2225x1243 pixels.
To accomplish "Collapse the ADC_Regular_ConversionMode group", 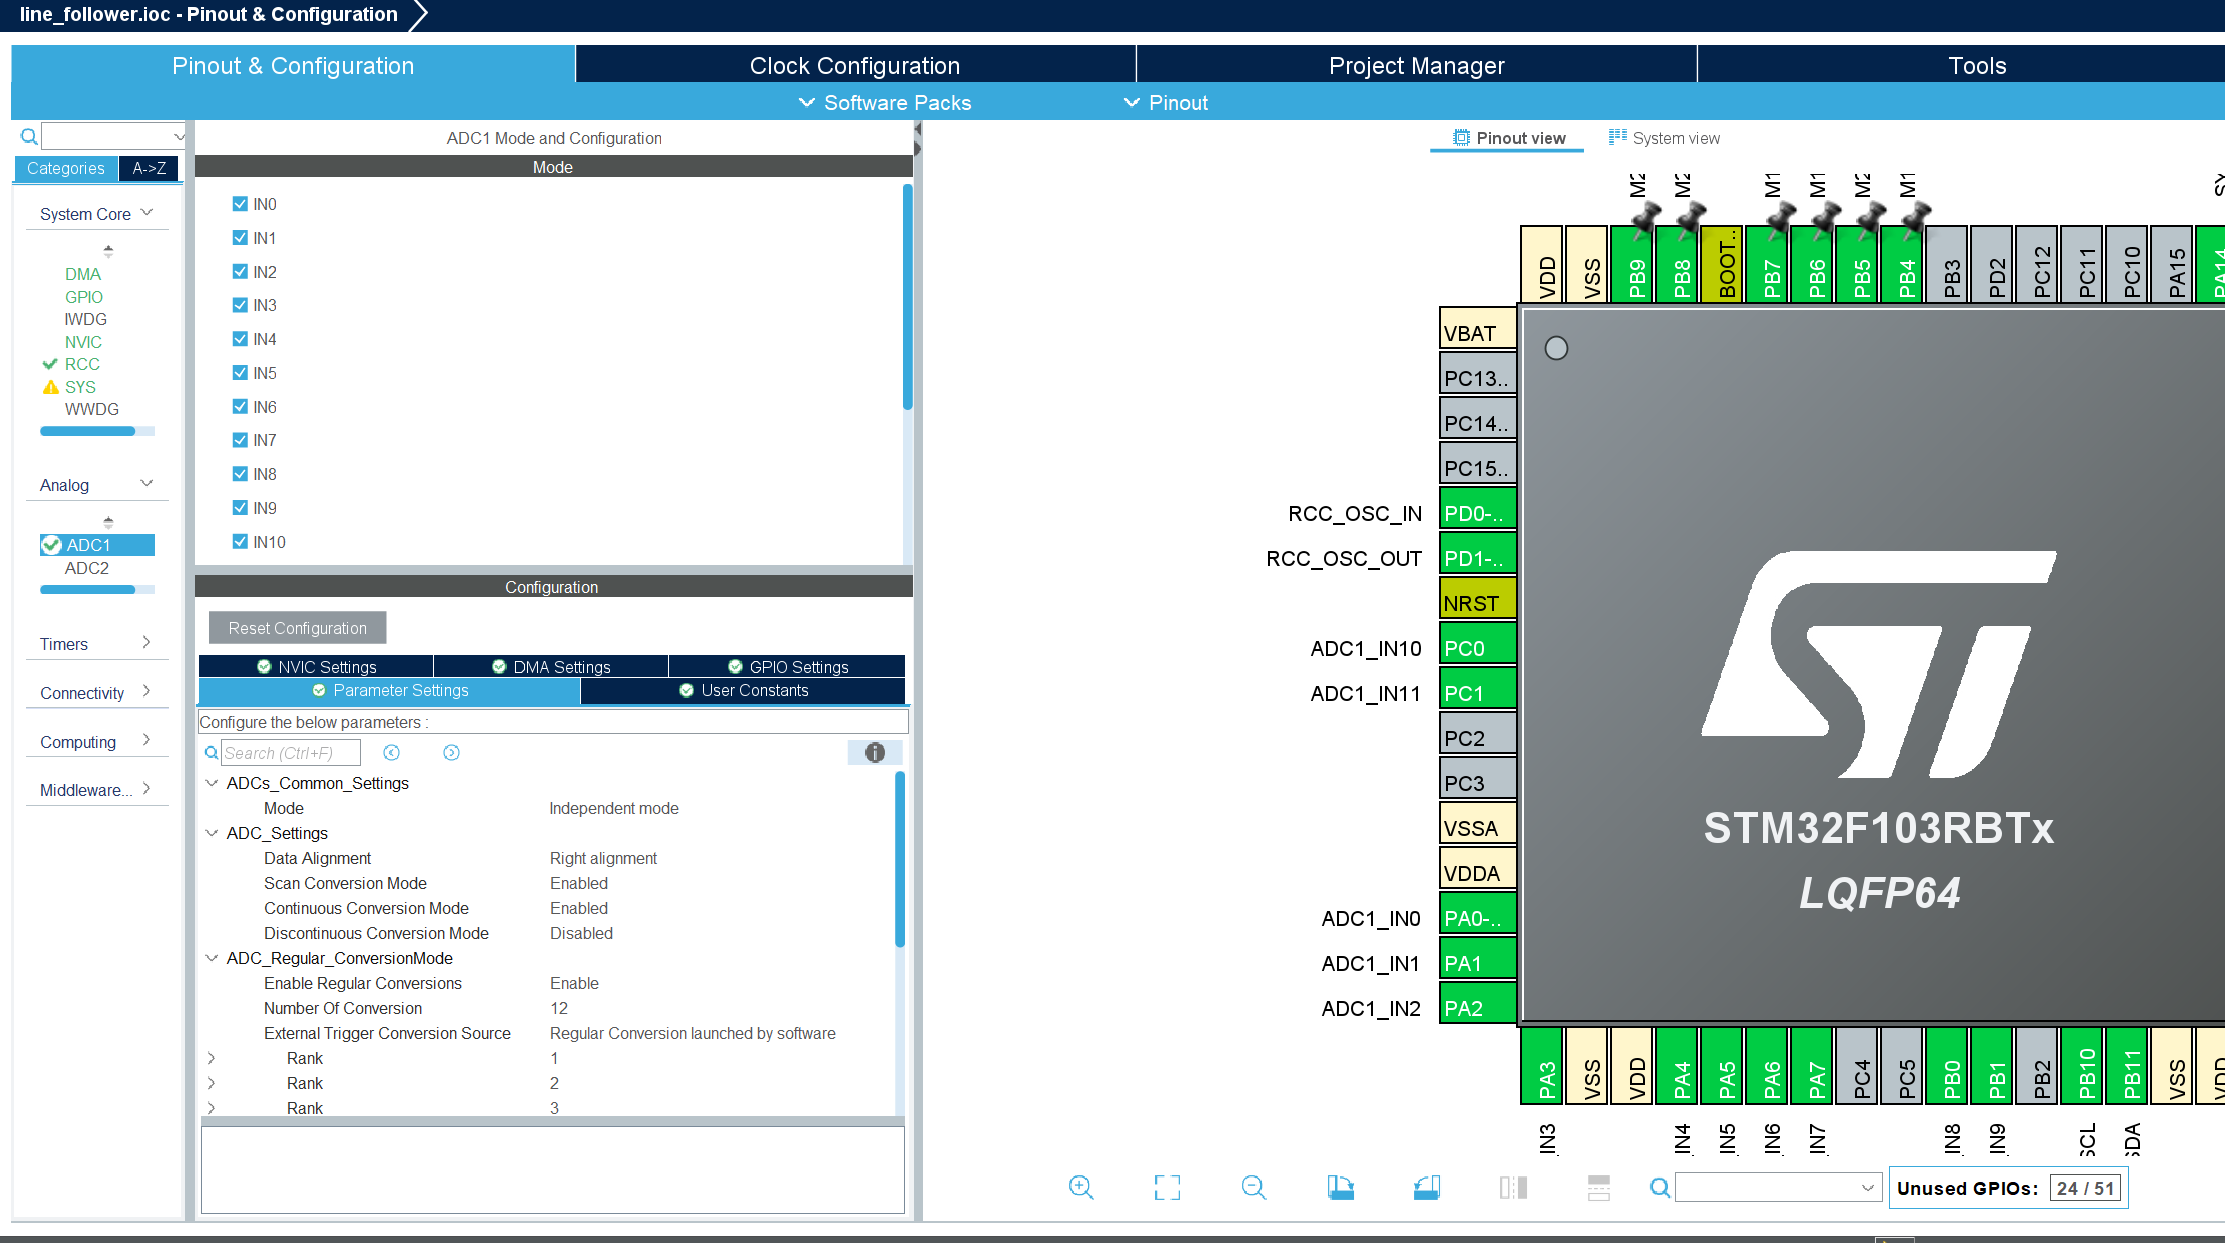I will point(212,958).
